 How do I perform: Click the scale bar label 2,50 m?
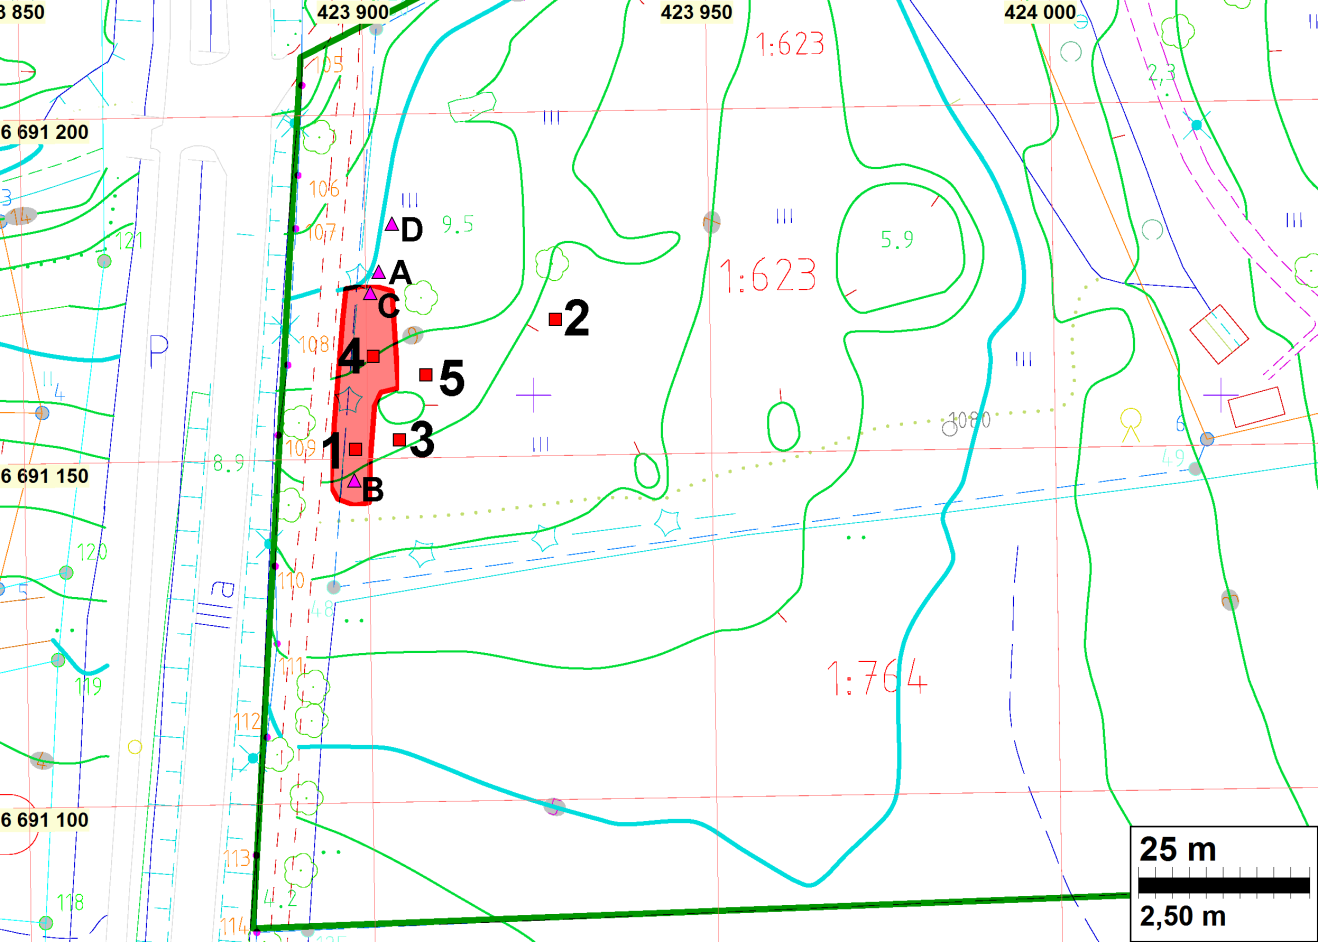click(1183, 916)
